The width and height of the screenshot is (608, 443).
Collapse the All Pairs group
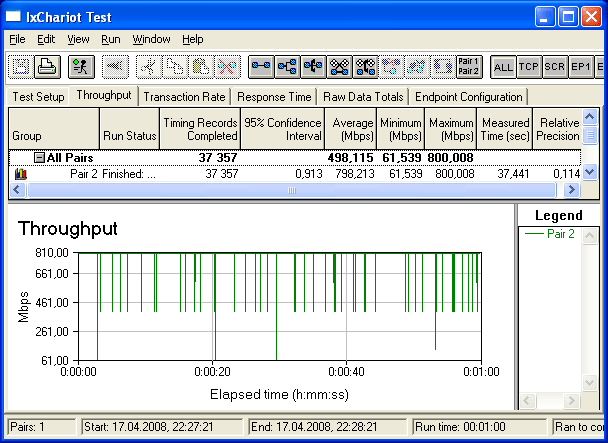point(39,158)
